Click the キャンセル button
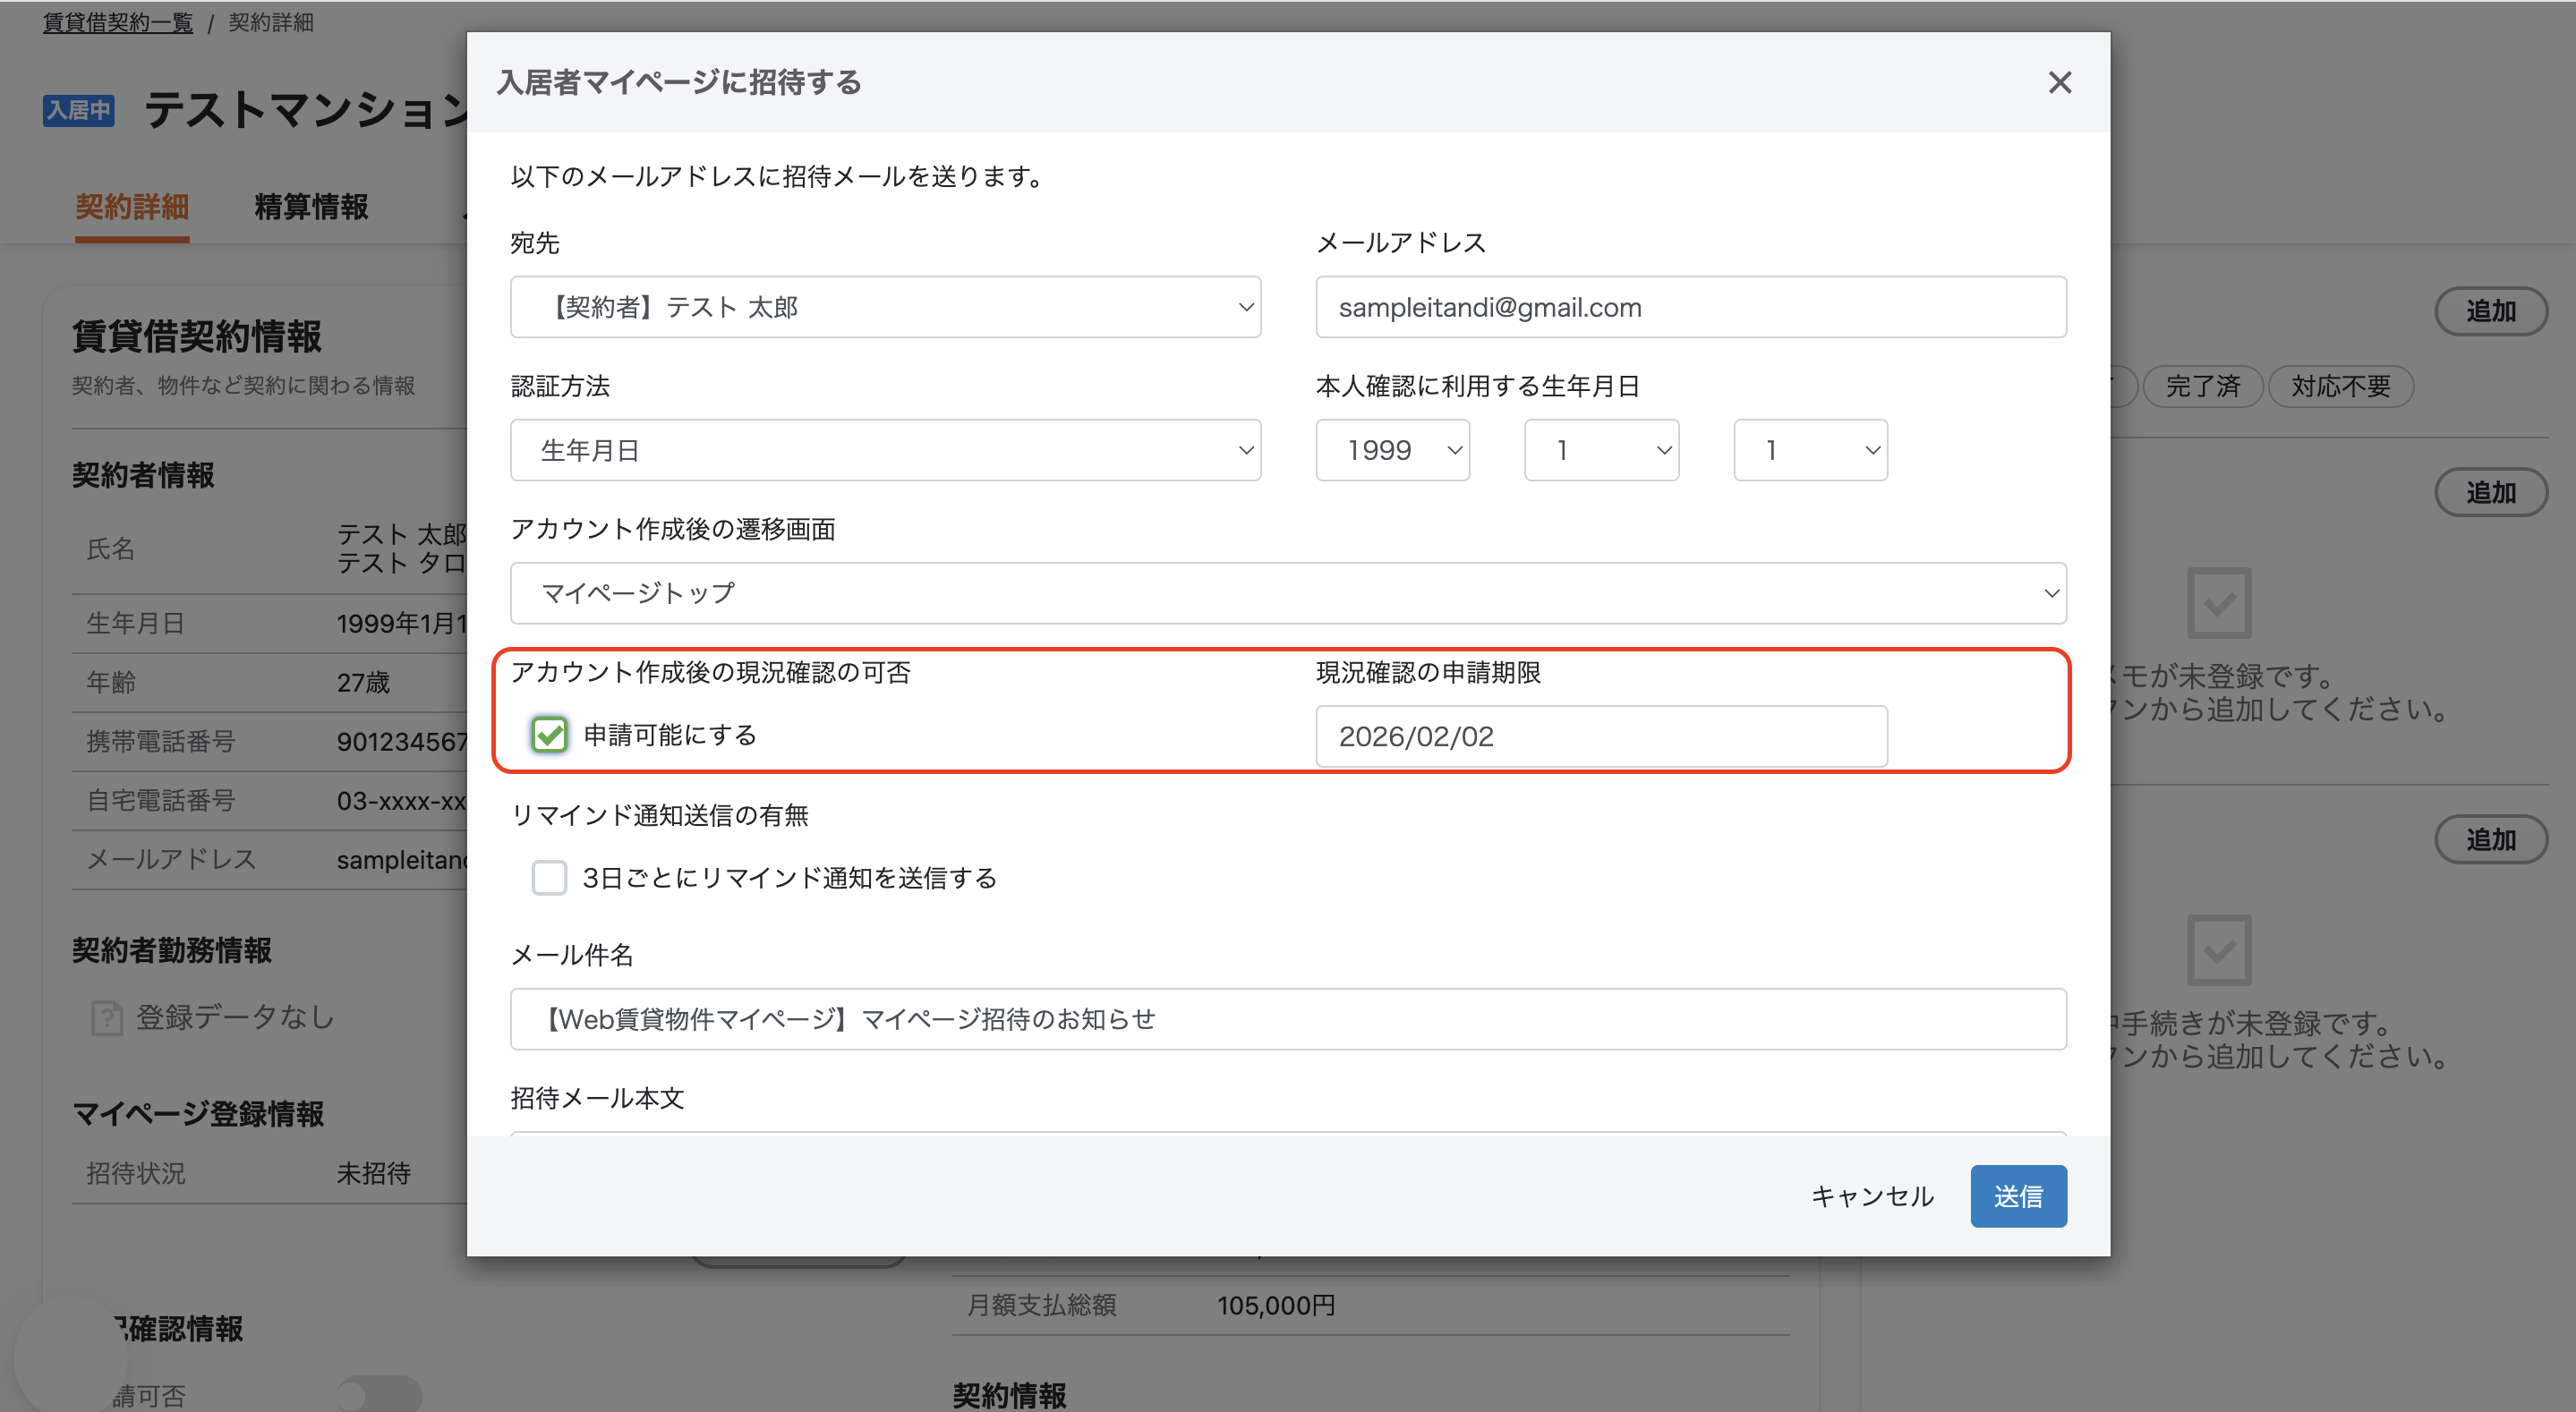The width and height of the screenshot is (2576, 1412). point(1872,1196)
